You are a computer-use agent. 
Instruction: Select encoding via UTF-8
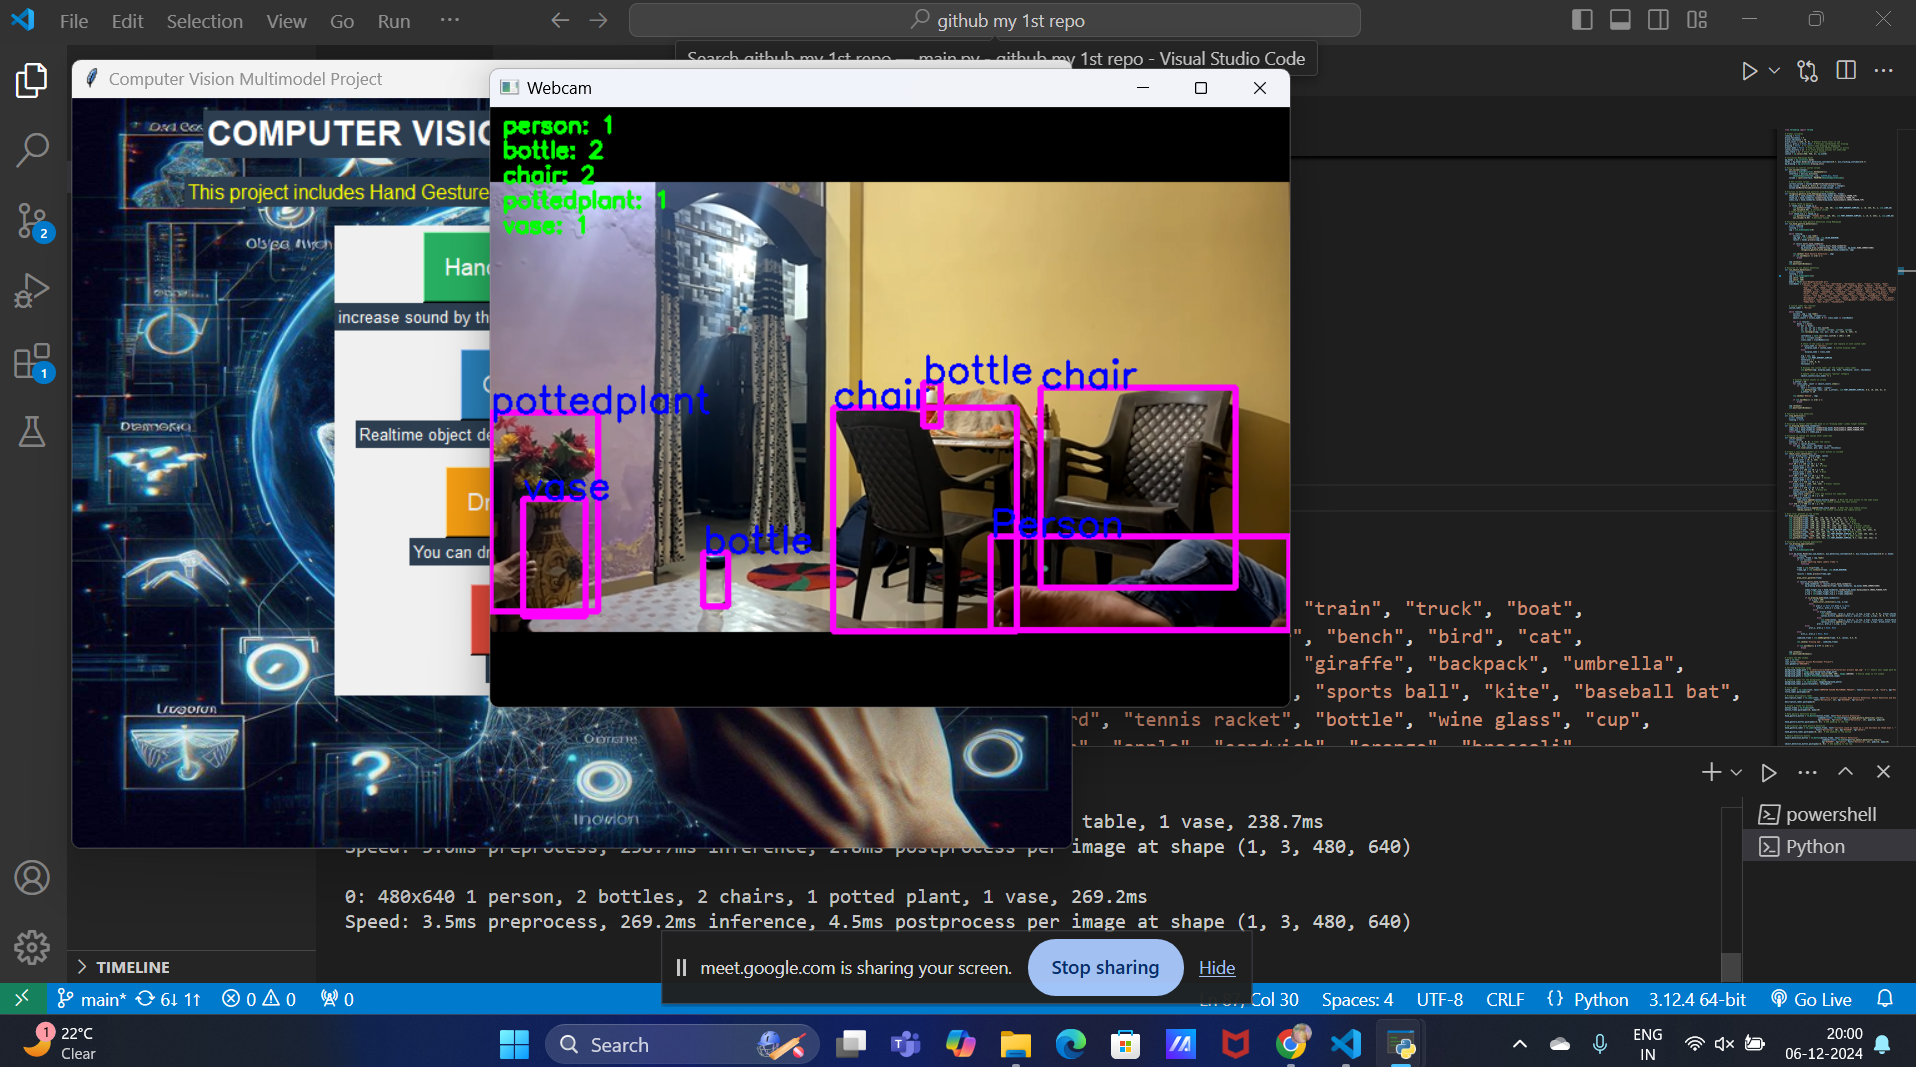[x=1439, y=999]
